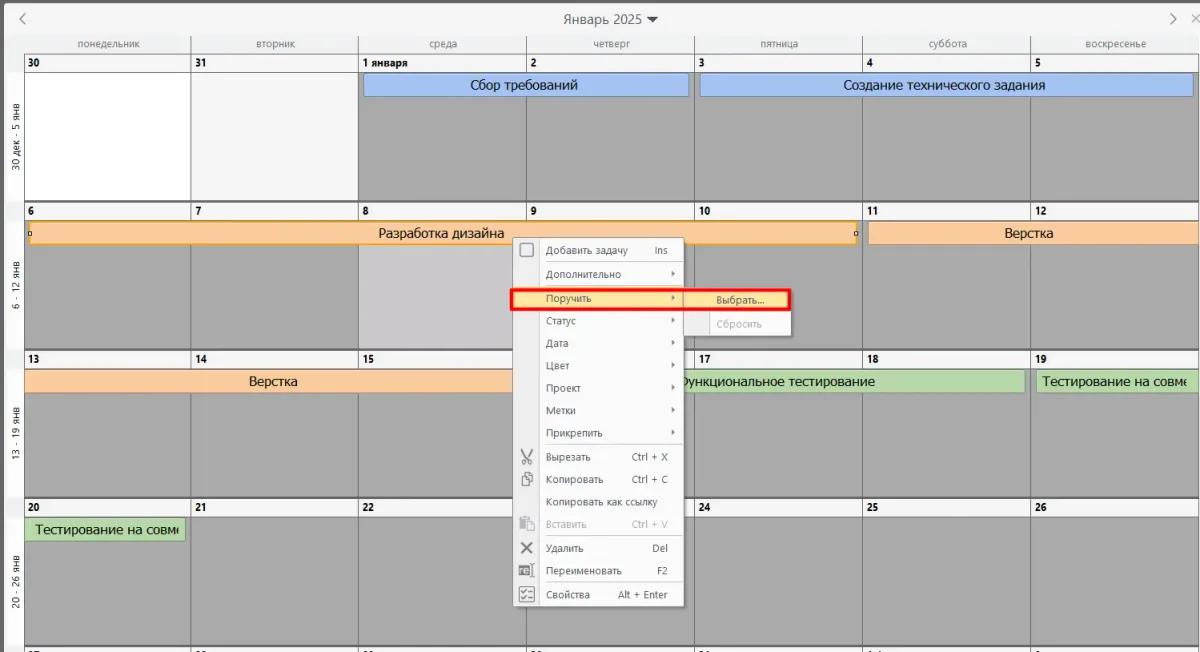Select Копировать как ссылку menu entry

(x=600, y=502)
